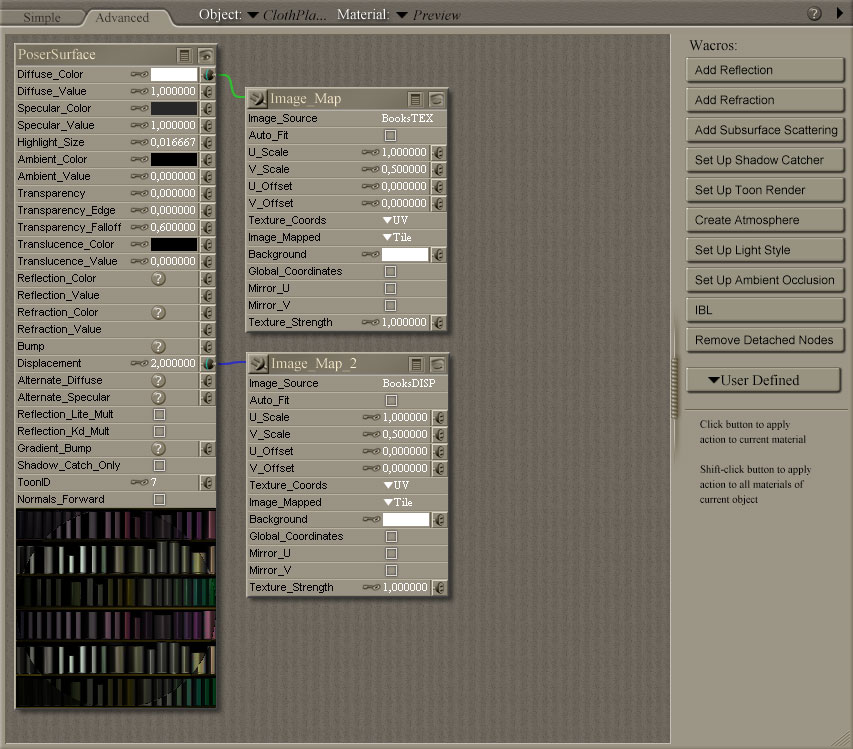Open Texture_Coords UV dropdown in Image_Map
The width and height of the screenshot is (853, 749).
(395, 220)
